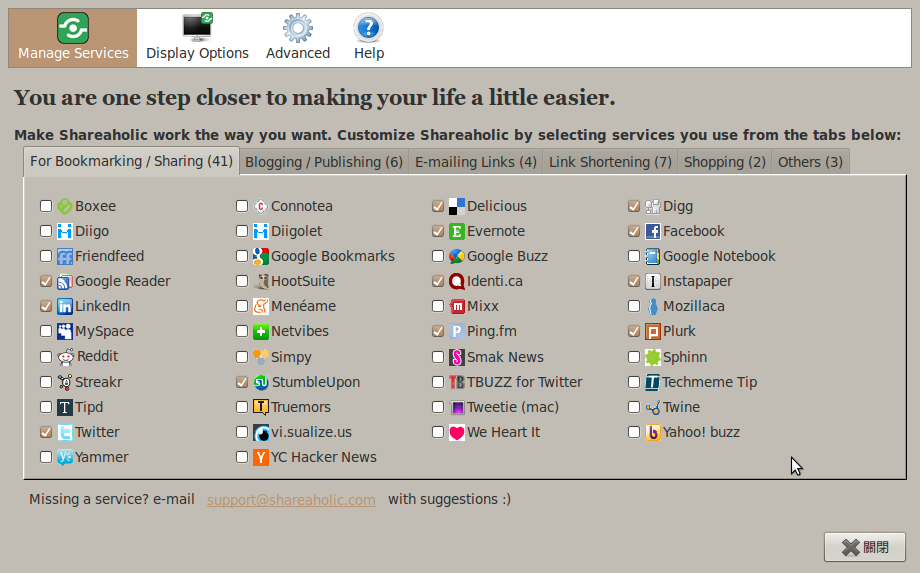The width and height of the screenshot is (920, 573).
Task: Uncheck the Ping.fm checkbox
Action: 438,331
